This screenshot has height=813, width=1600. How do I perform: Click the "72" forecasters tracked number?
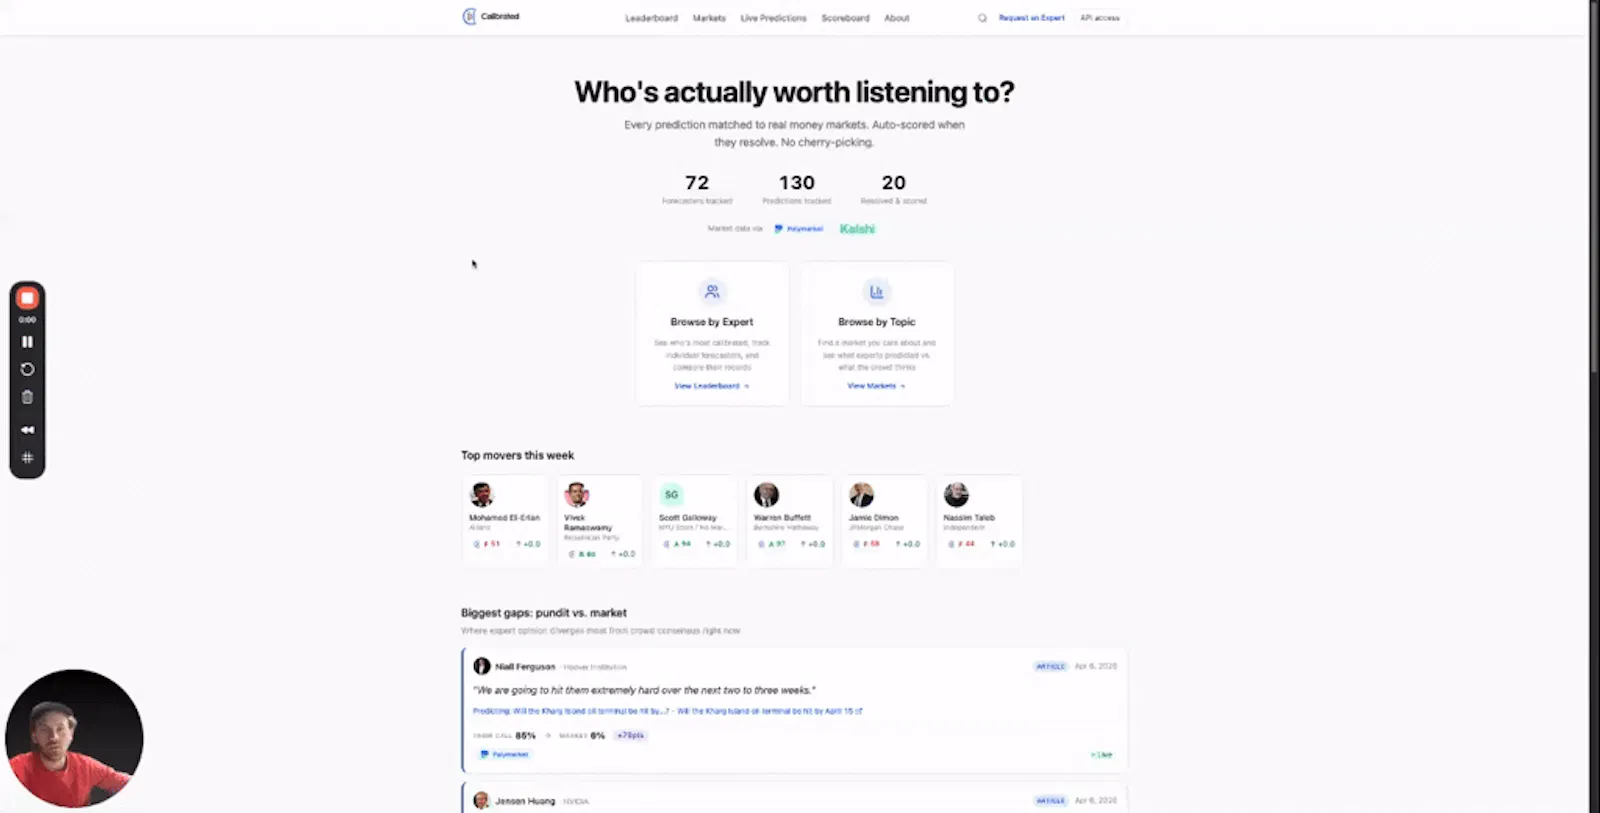pyautogui.click(x=697, y=183)
